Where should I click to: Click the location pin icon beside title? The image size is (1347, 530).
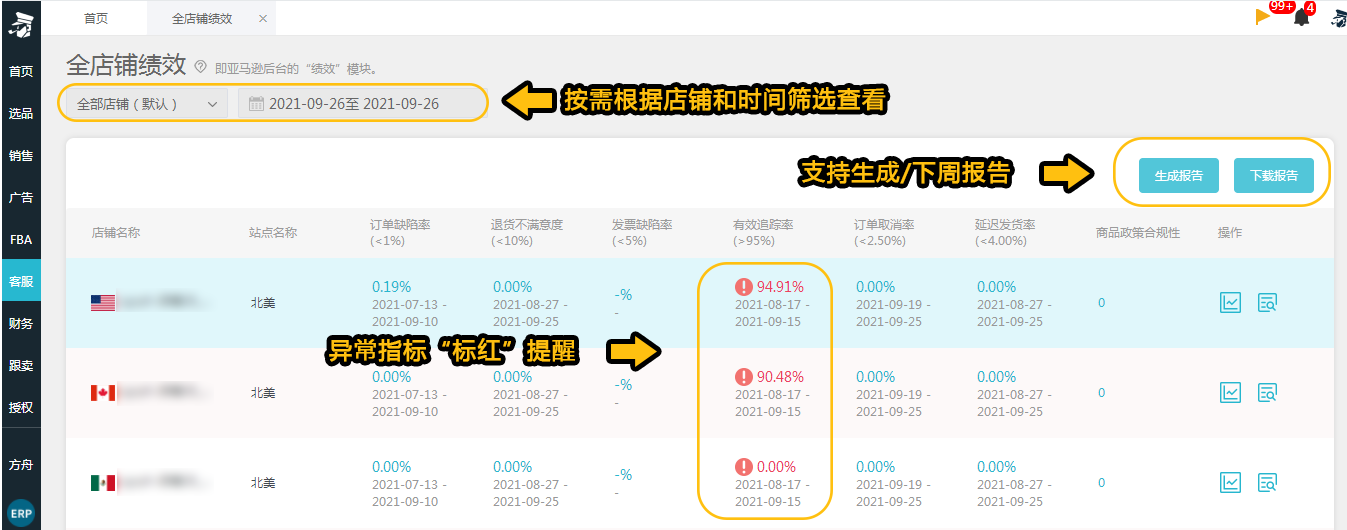(x=200, y=67)
